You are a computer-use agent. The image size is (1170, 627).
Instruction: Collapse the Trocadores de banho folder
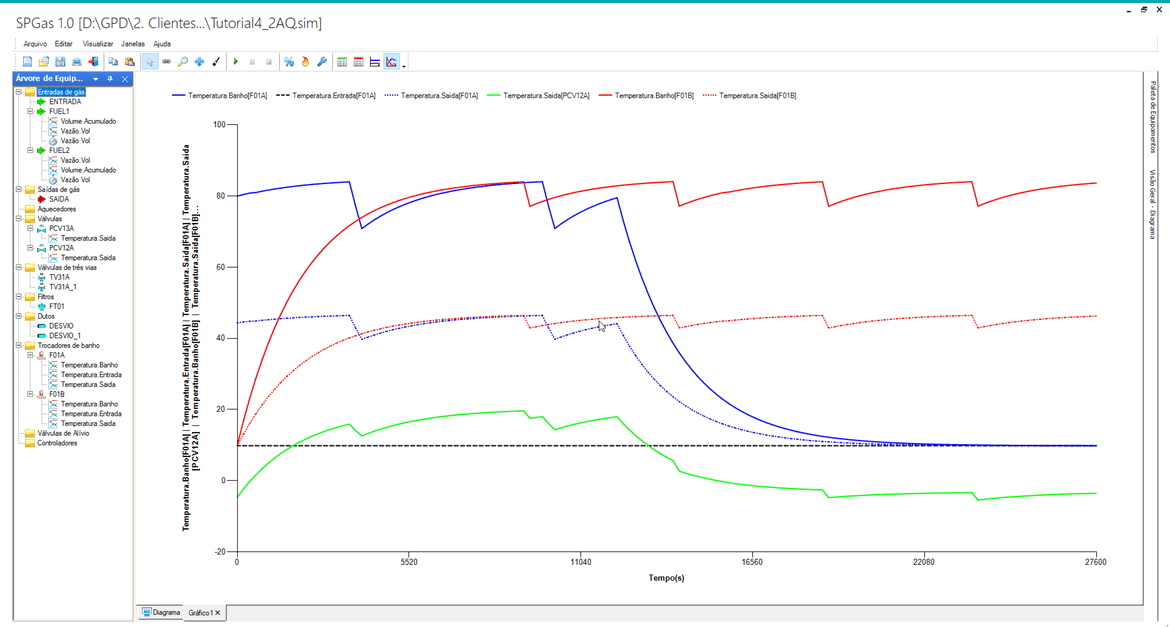18,346
